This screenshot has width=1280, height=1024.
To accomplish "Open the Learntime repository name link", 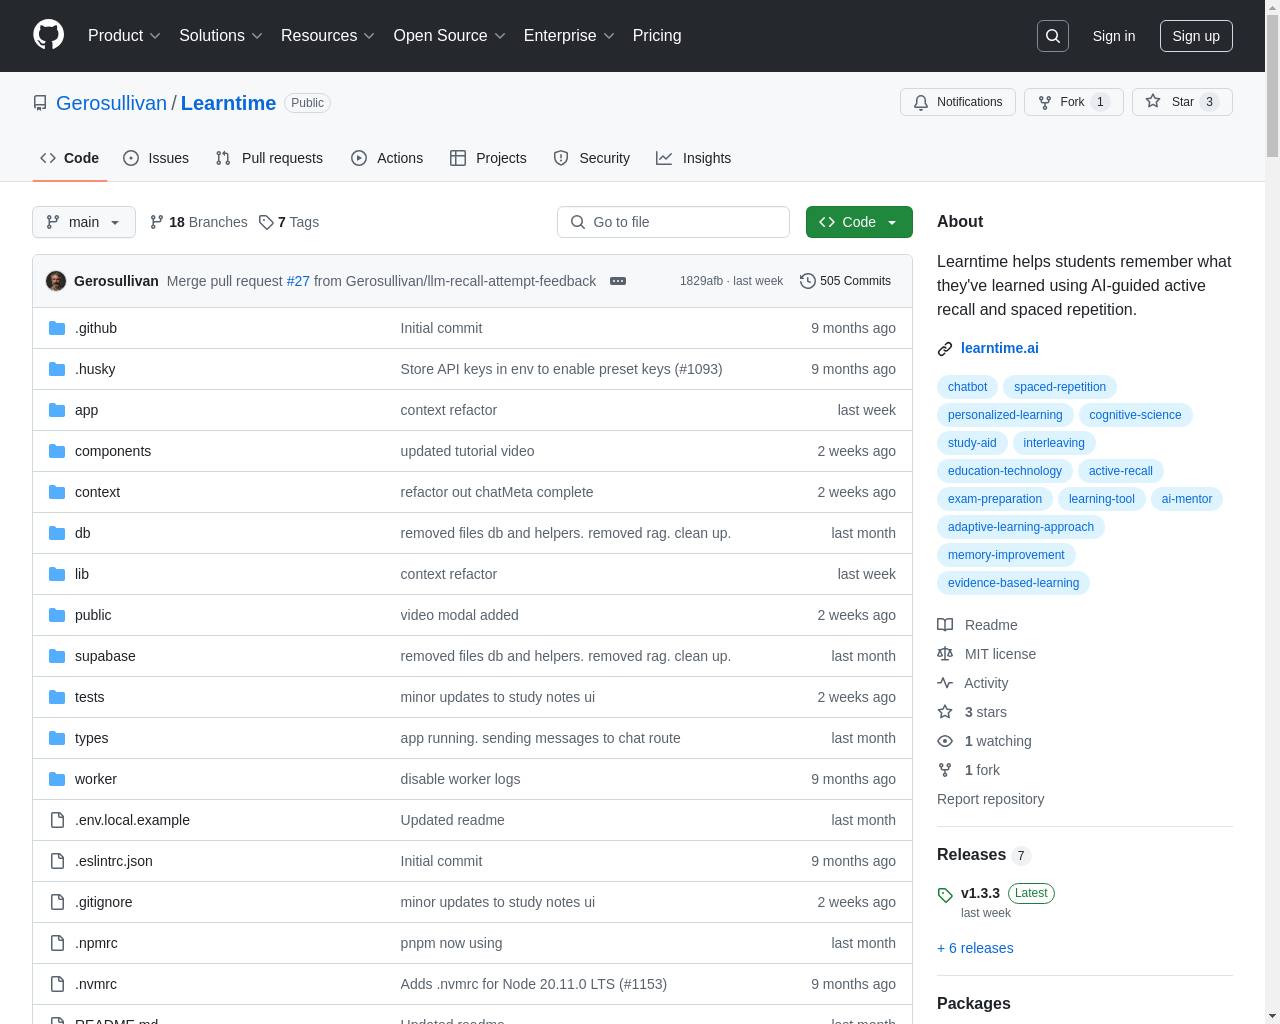I will [x=228, y=103].
